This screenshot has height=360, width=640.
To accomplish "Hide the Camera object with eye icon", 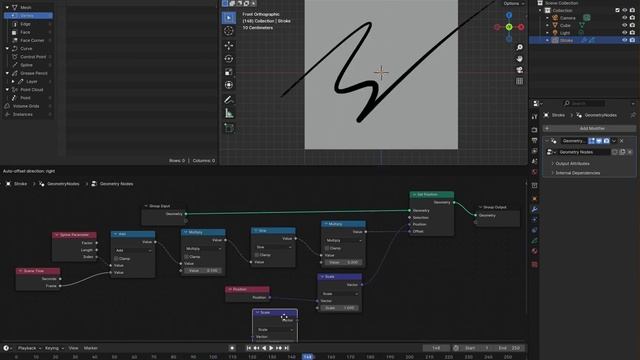I will [x=624, y=18].
